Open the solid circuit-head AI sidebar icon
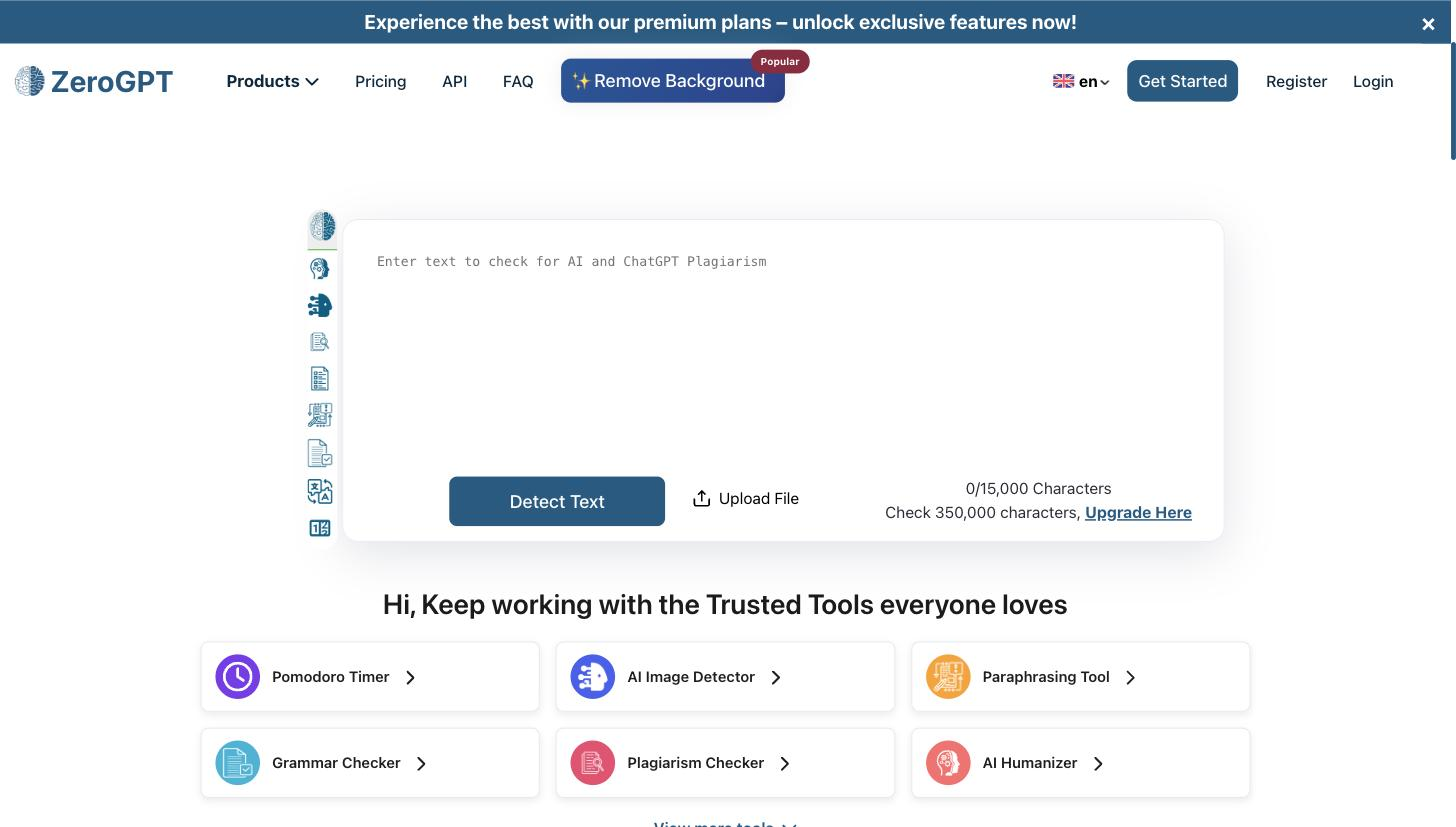This screenshot has height=827, width=1456. point(320,305)
